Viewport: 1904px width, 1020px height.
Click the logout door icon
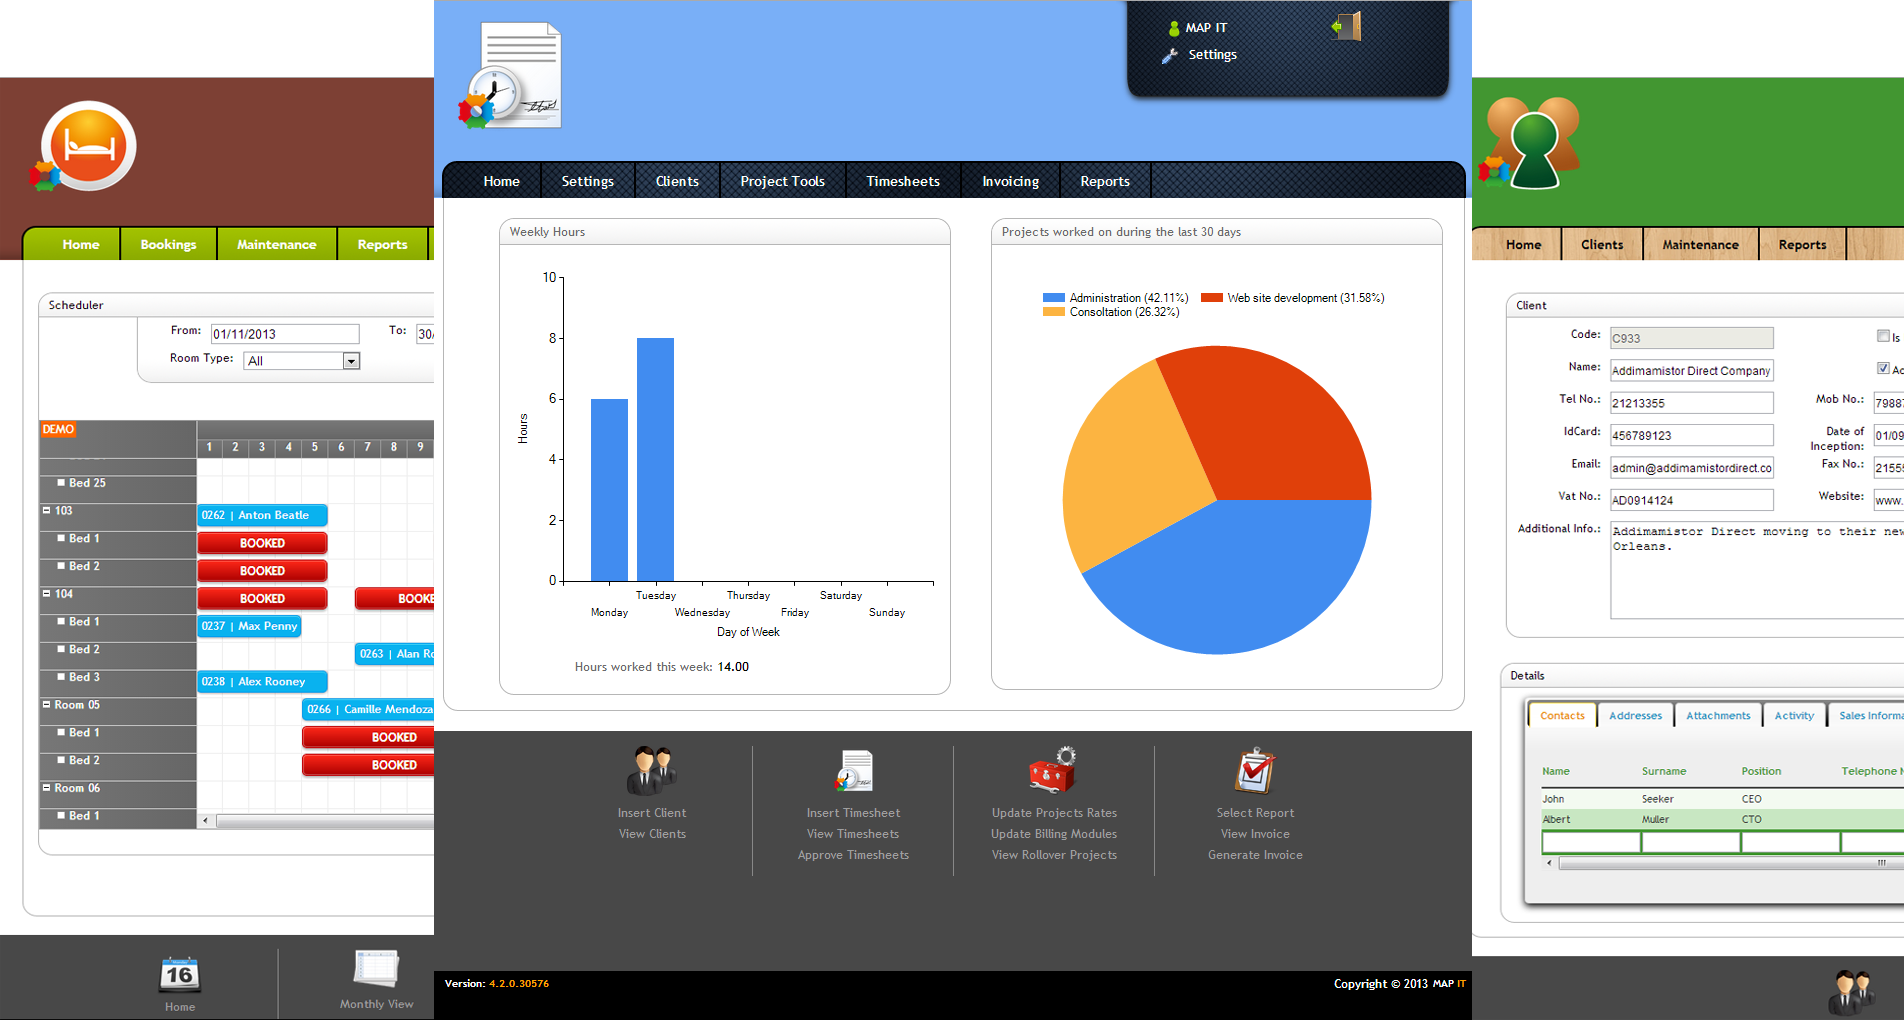pyautogui.click(x=1347, y=26)
